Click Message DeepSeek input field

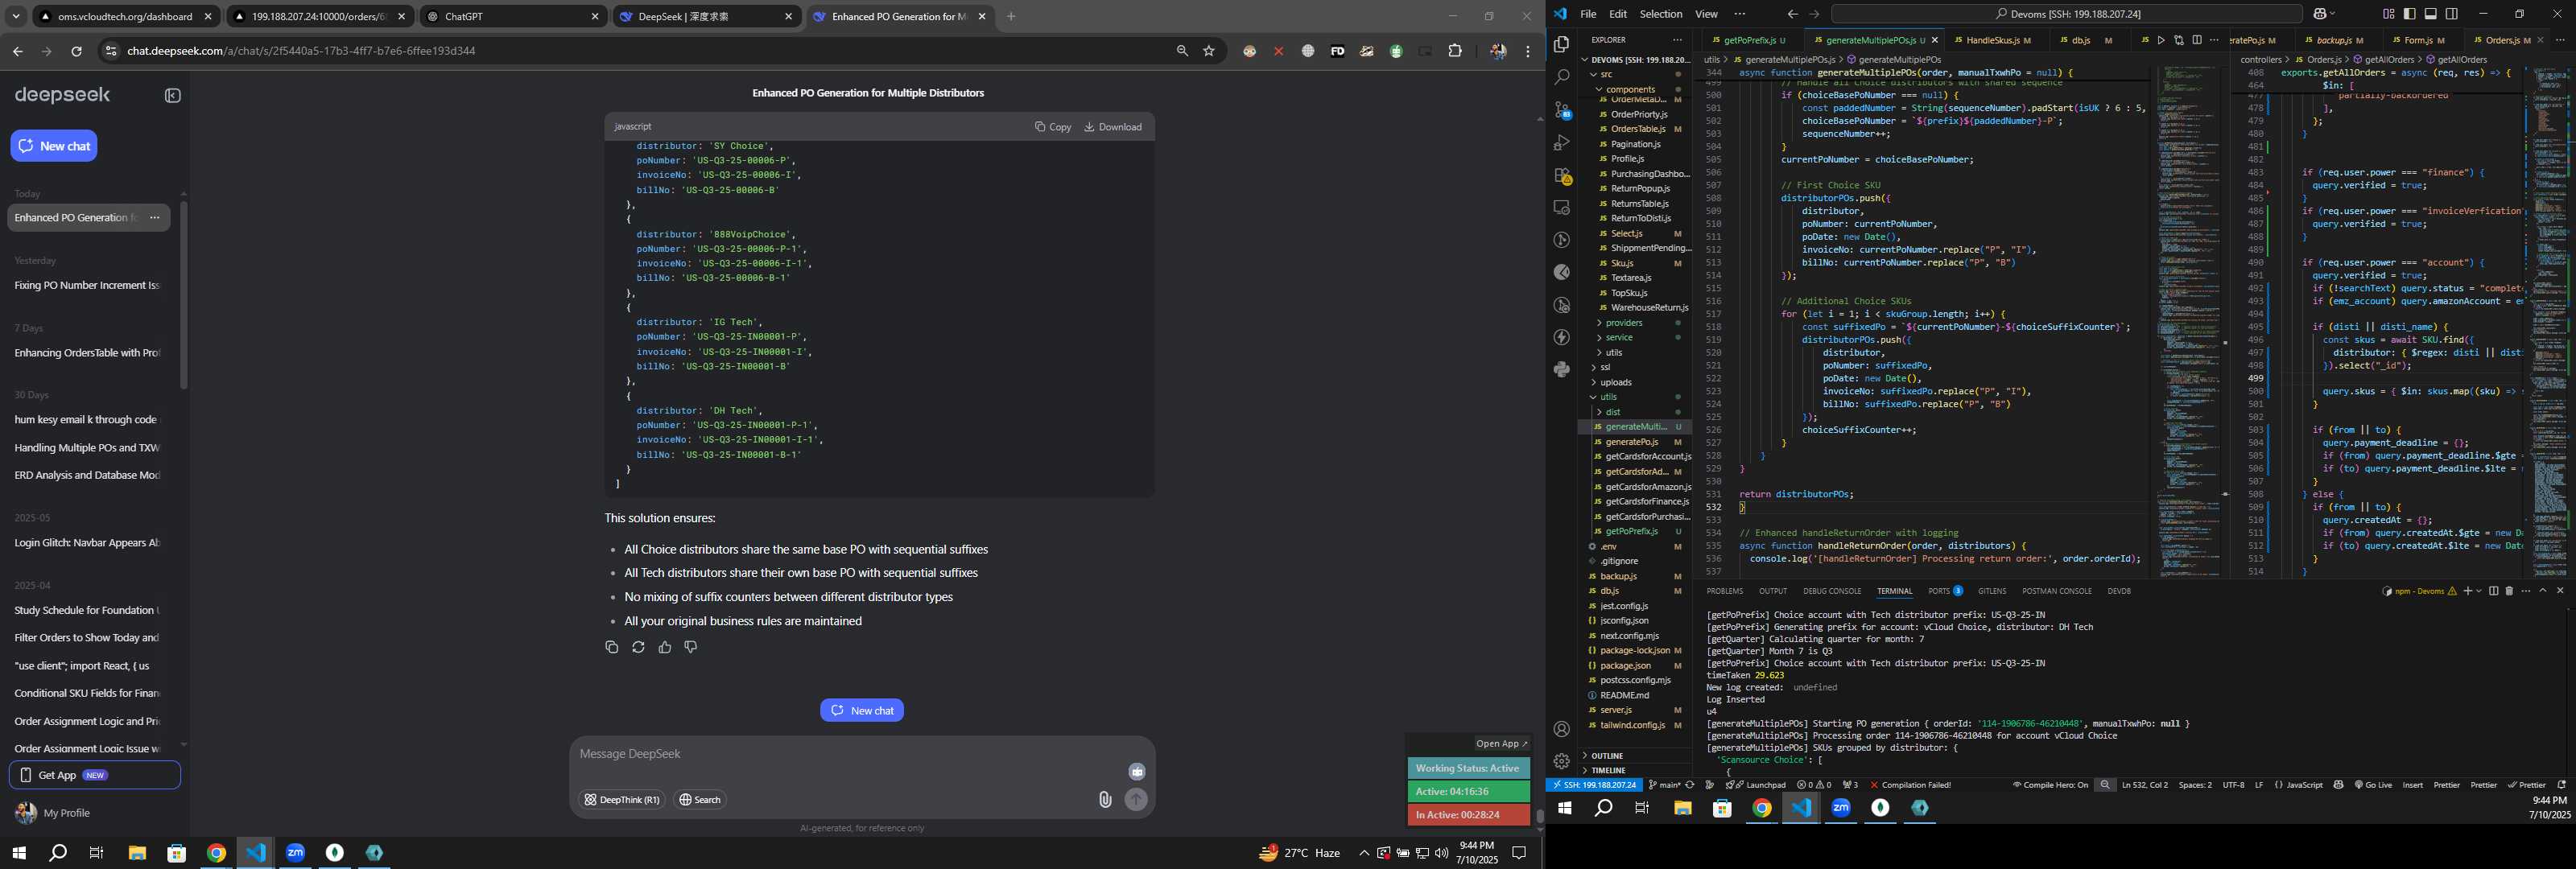click(850, 754)
